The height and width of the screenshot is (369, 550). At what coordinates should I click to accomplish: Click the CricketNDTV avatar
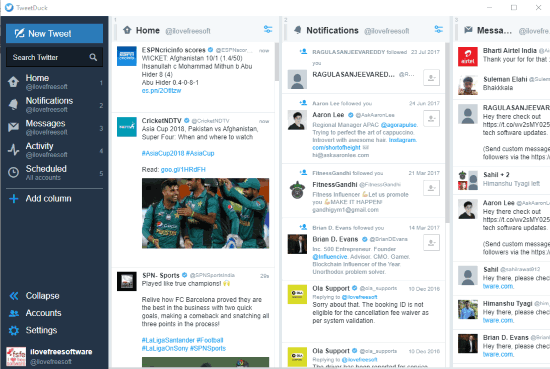[x=127, y=127]
